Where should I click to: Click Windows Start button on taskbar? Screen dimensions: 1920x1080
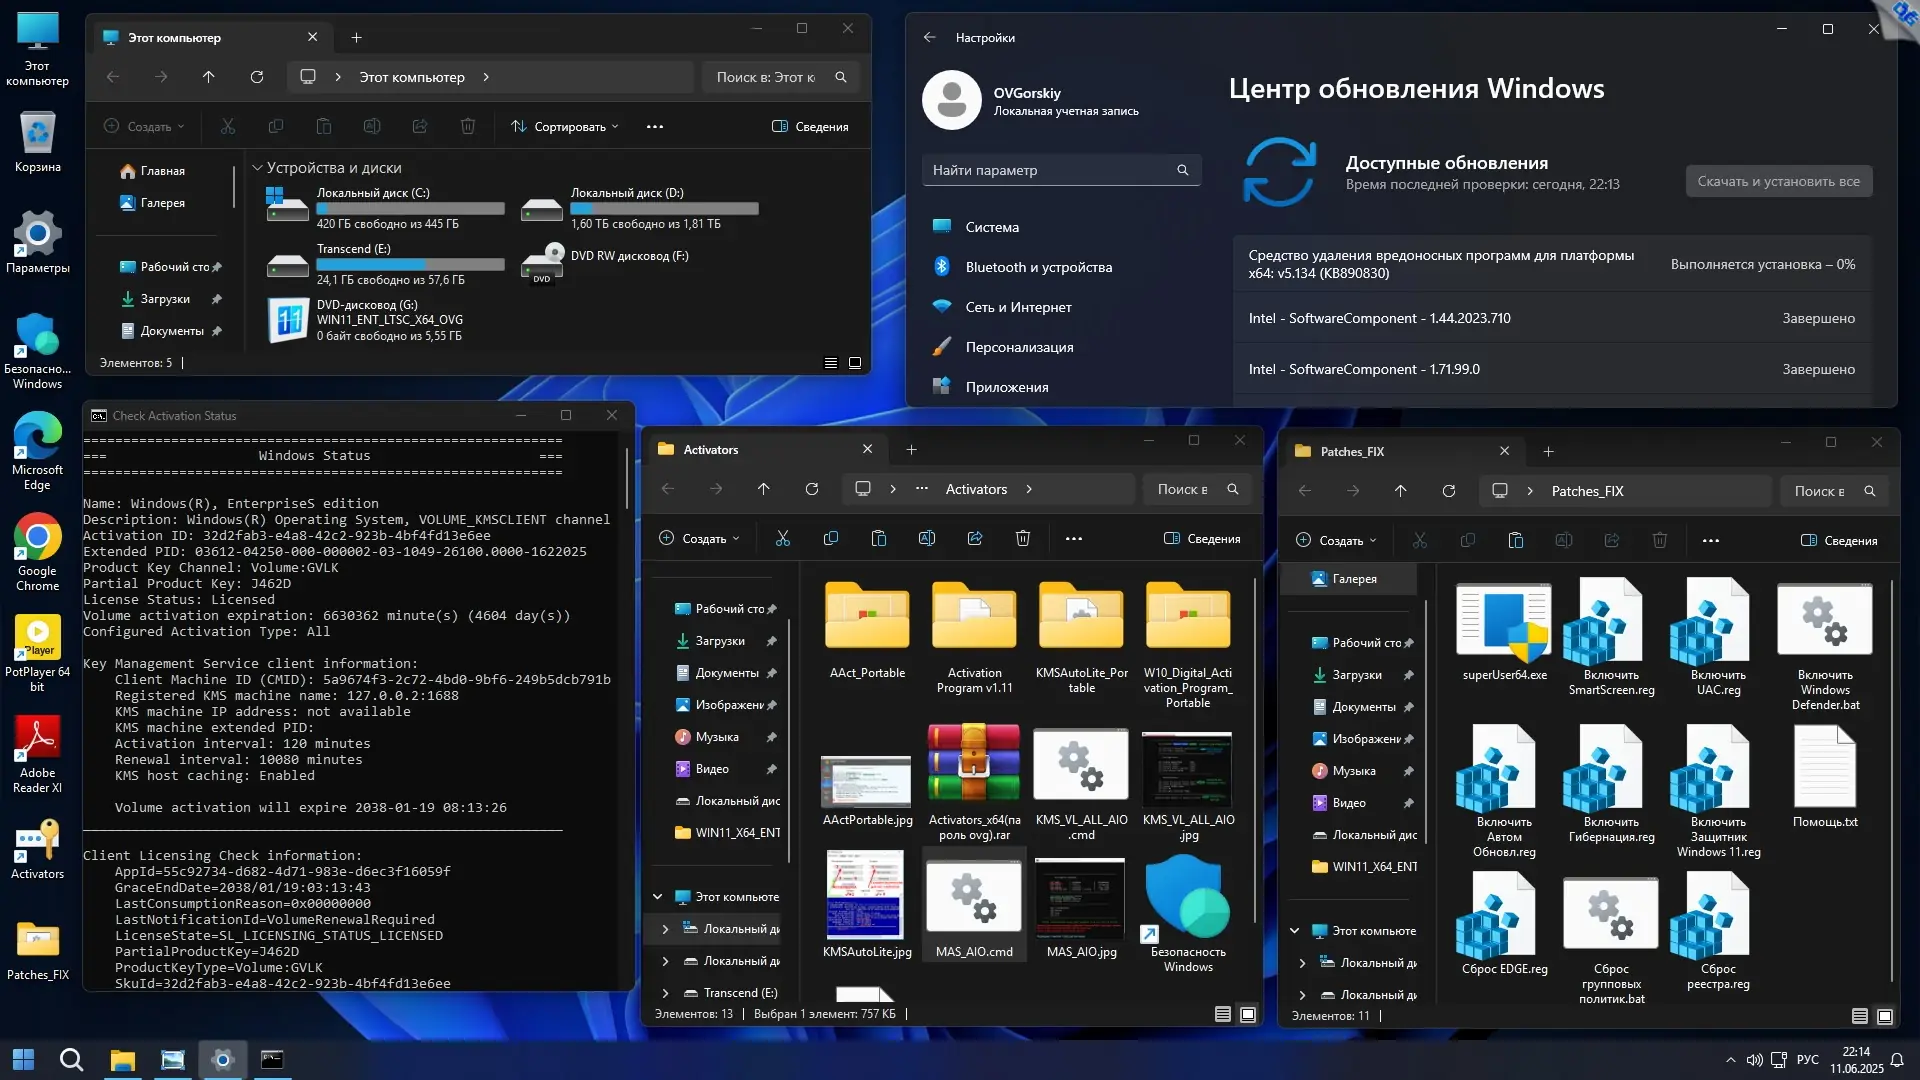tap(23, 1060)
